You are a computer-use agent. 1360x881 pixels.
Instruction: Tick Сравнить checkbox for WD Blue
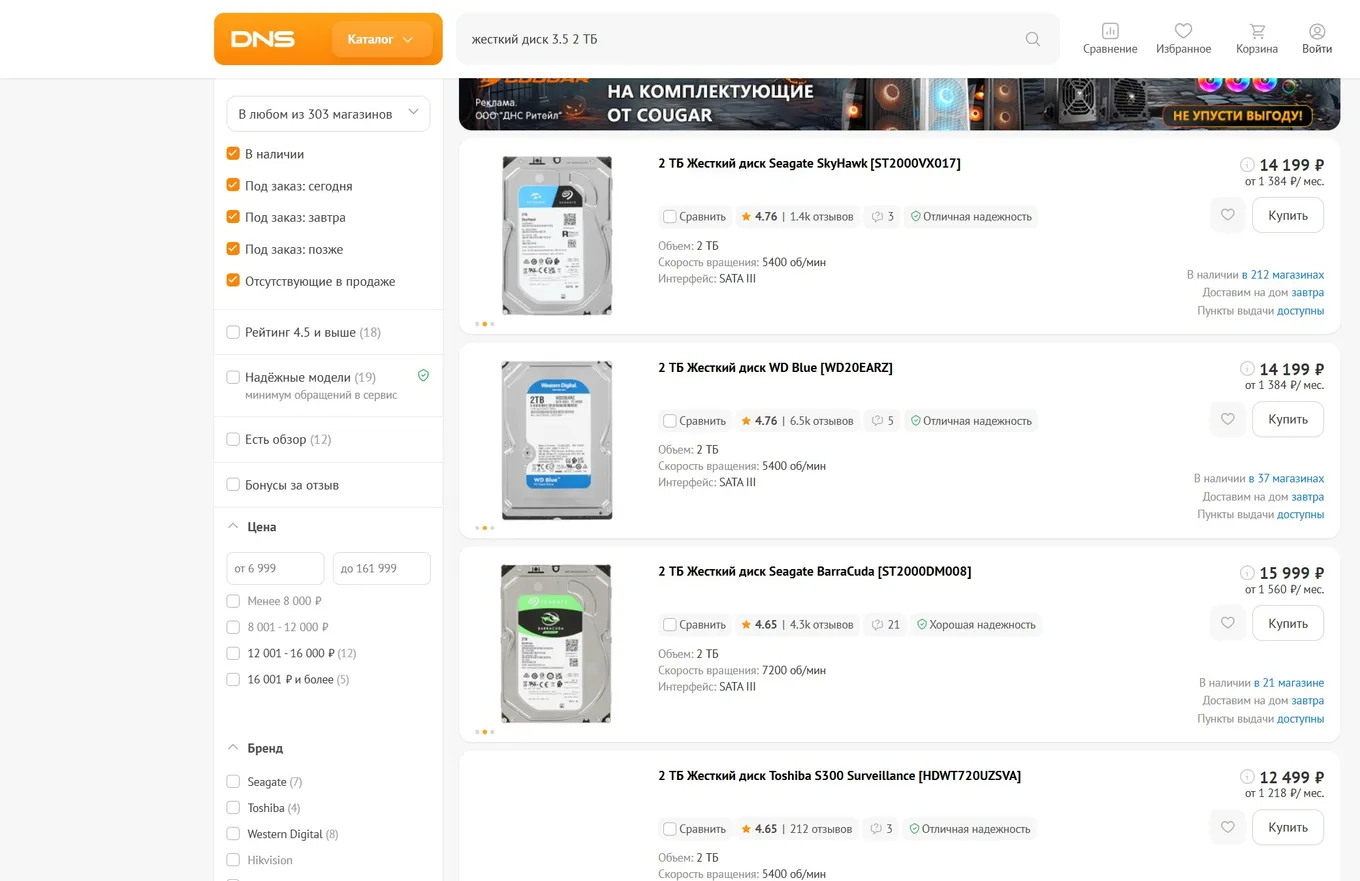click(670, 421)
